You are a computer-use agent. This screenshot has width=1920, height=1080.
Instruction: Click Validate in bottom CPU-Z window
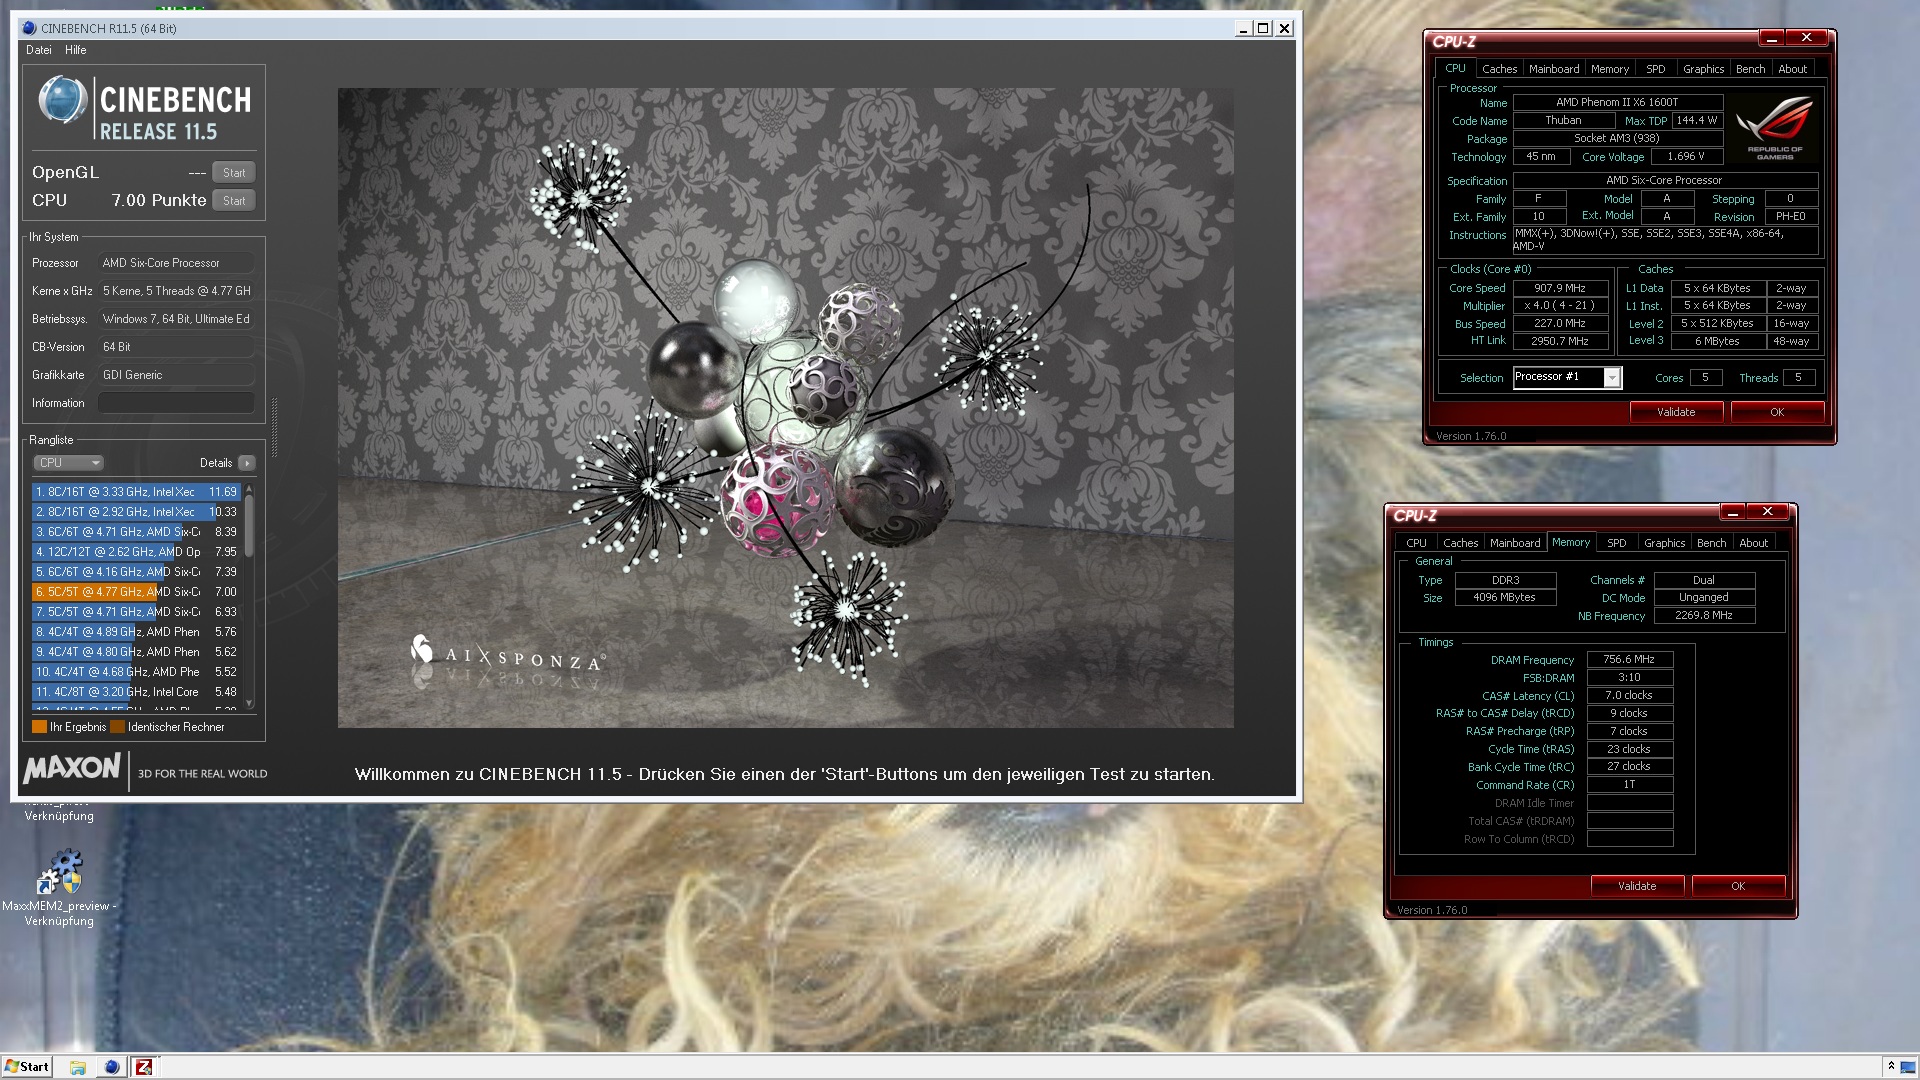(x=1637, y=886)
